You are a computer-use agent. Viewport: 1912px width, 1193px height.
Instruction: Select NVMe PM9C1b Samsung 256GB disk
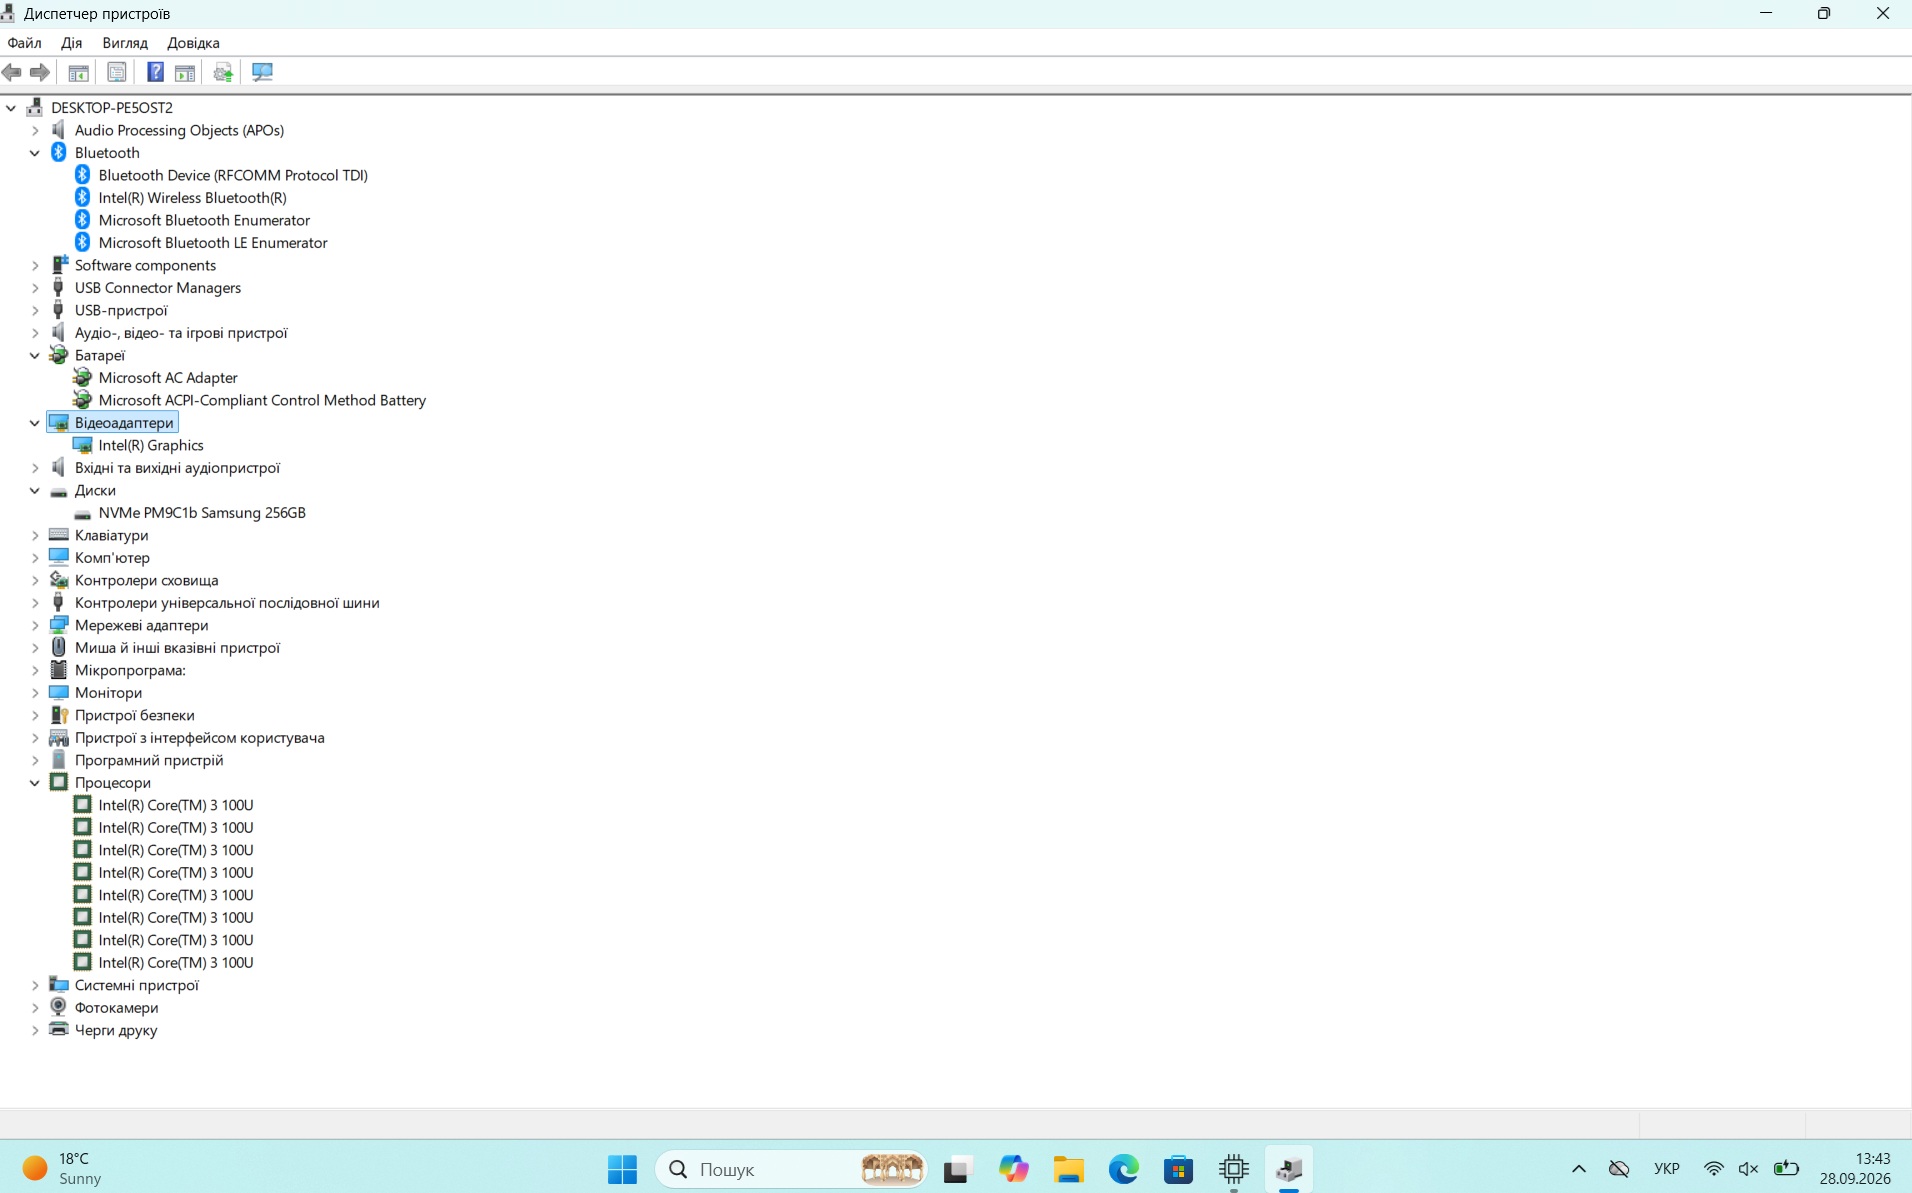(x=202, y=513)
